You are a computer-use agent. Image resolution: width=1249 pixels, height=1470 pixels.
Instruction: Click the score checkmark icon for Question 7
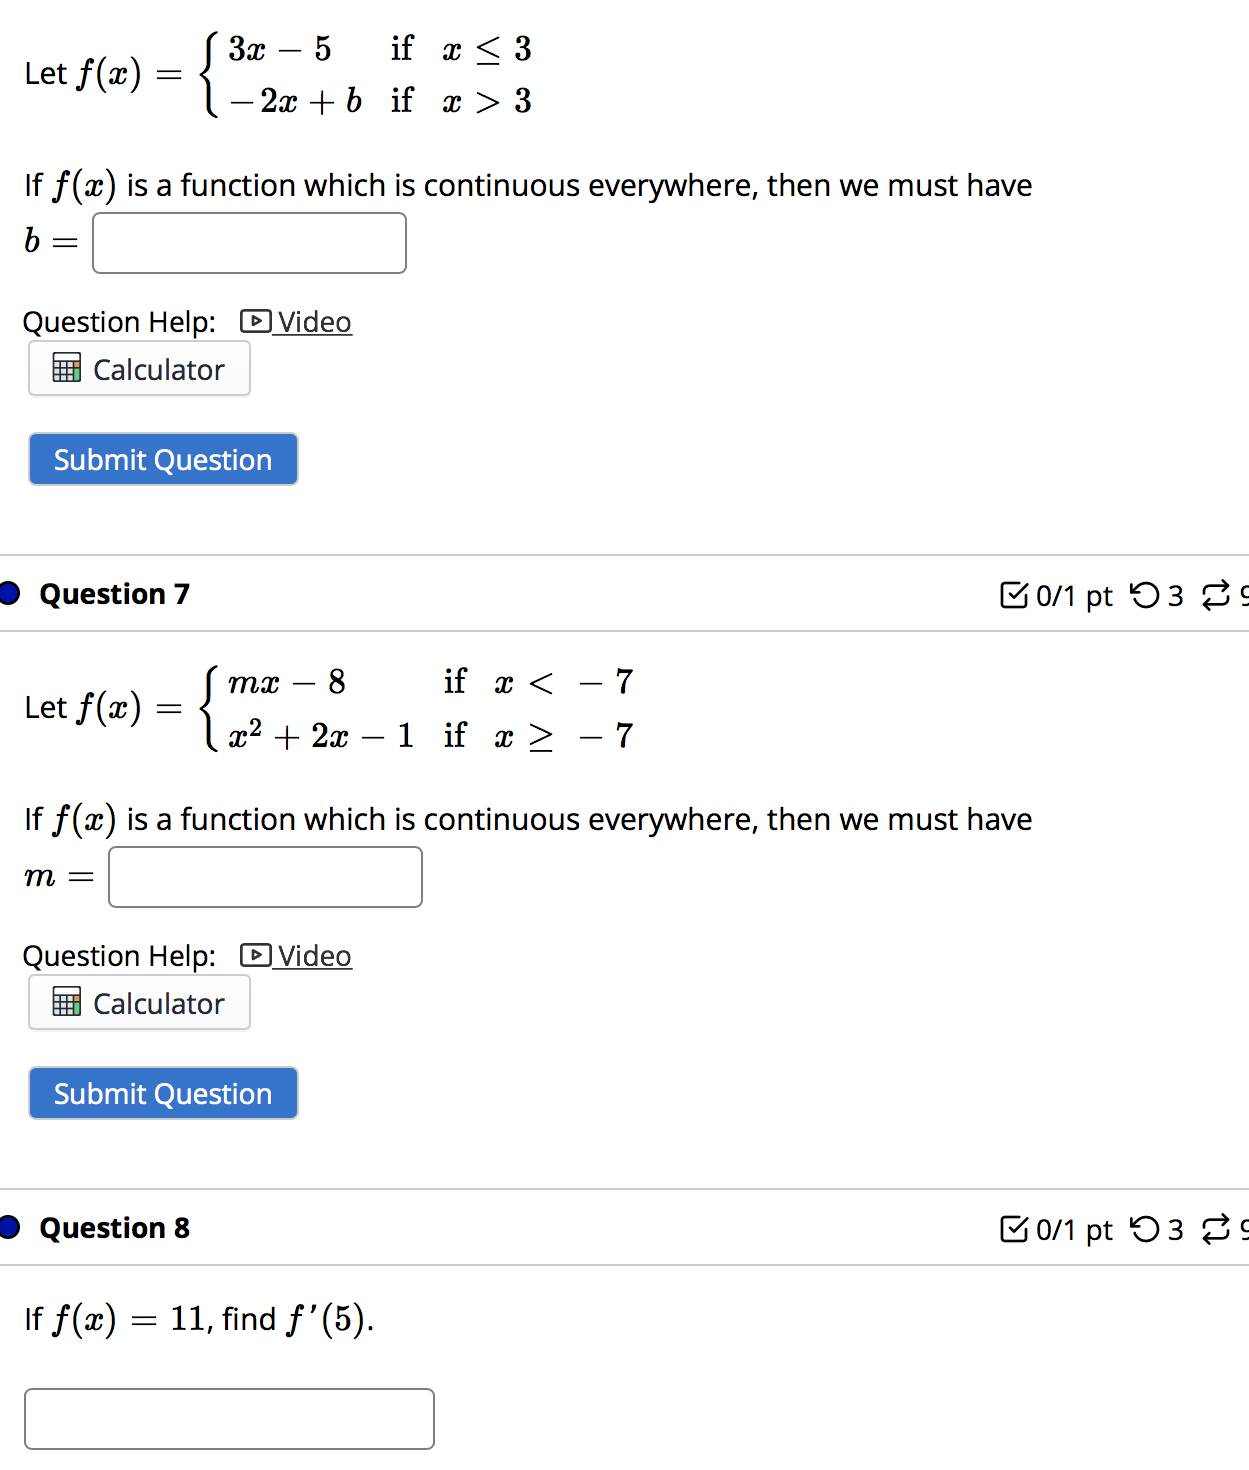click(x=1016, y=595)
